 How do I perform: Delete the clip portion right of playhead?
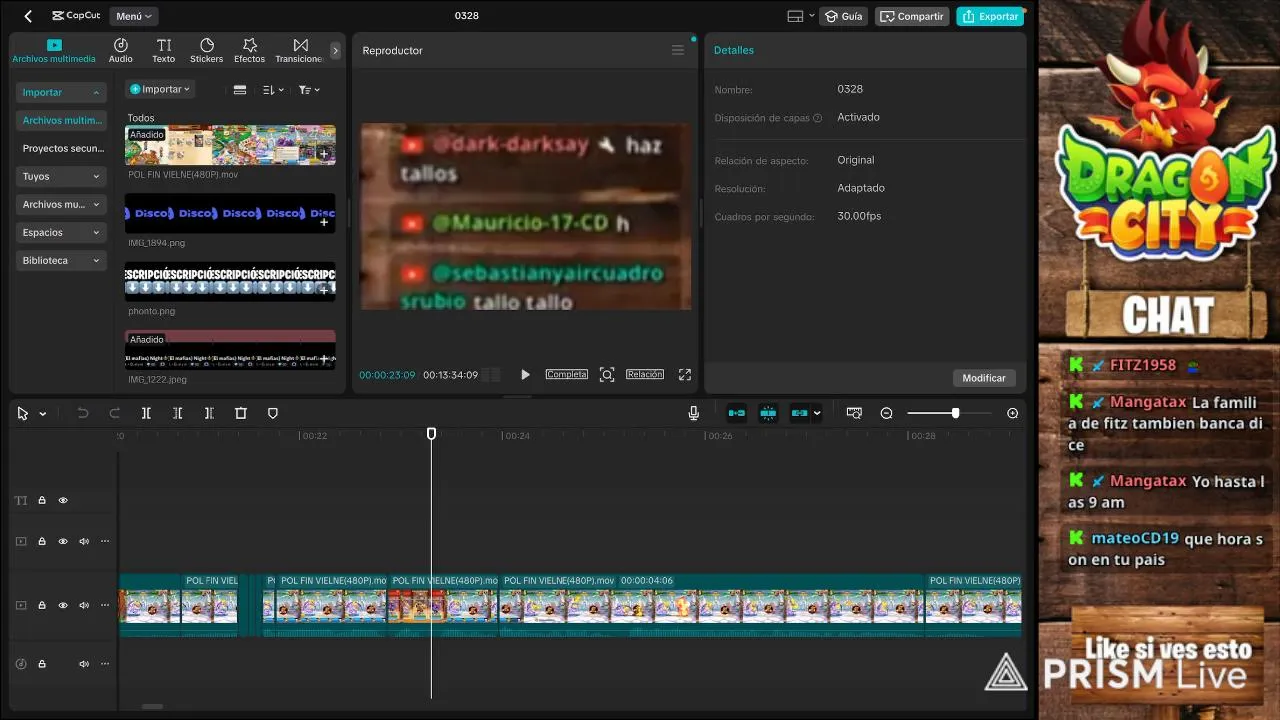(209, 413)
